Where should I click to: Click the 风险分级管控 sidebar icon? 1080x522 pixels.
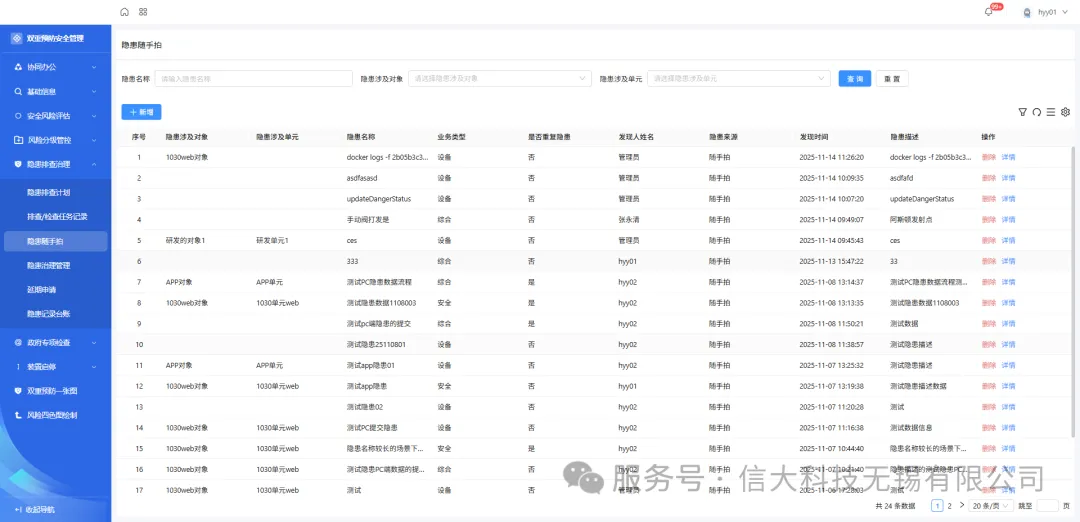(x=18, y=140)
